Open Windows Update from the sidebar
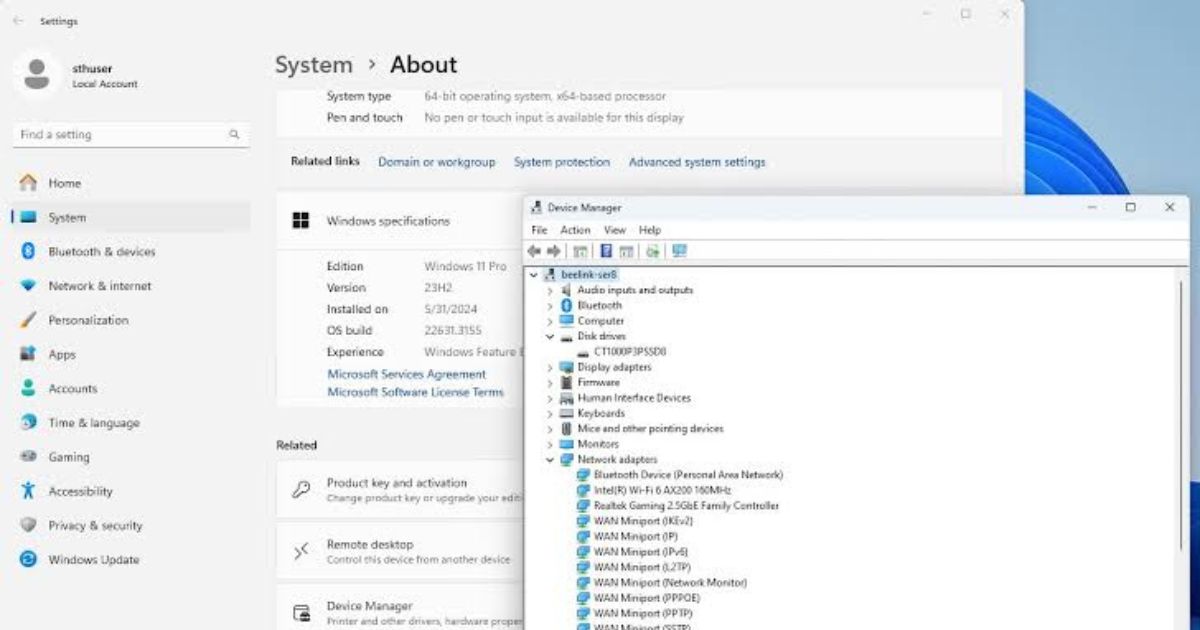Viewport: 1200px width, 630px height. tap(93, 560)
